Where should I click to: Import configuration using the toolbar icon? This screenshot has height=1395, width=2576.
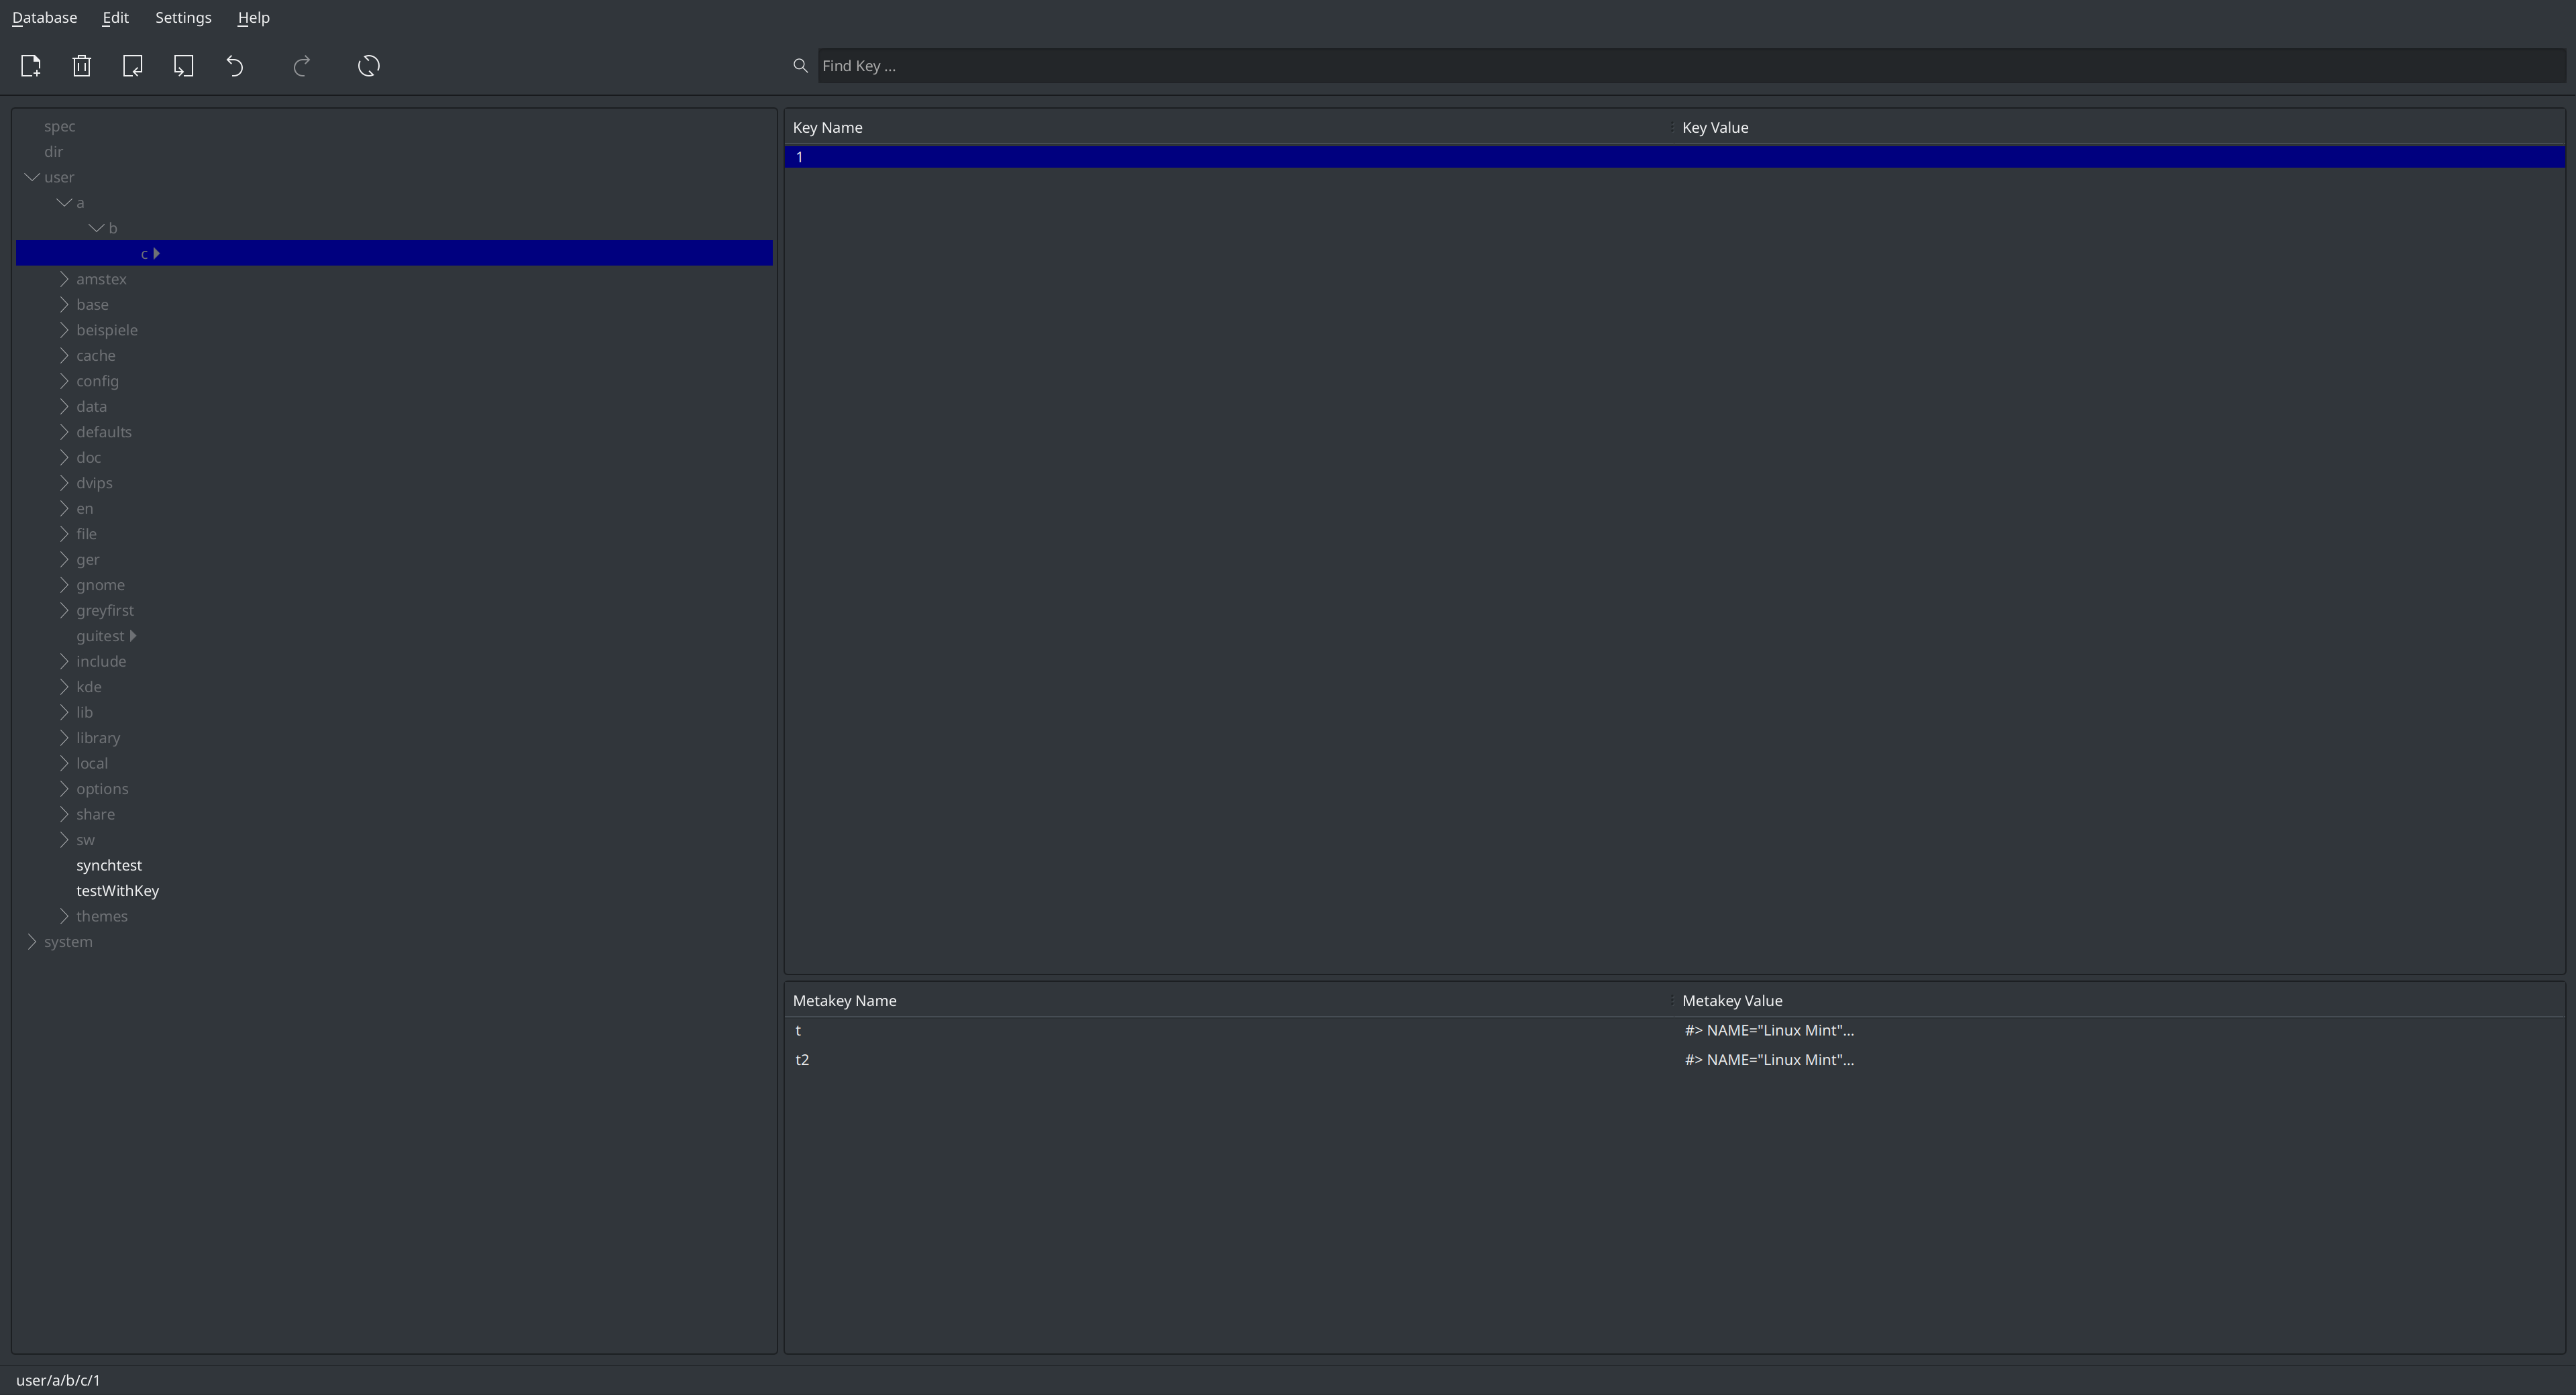pyautogui.click(x=133, y=66)
